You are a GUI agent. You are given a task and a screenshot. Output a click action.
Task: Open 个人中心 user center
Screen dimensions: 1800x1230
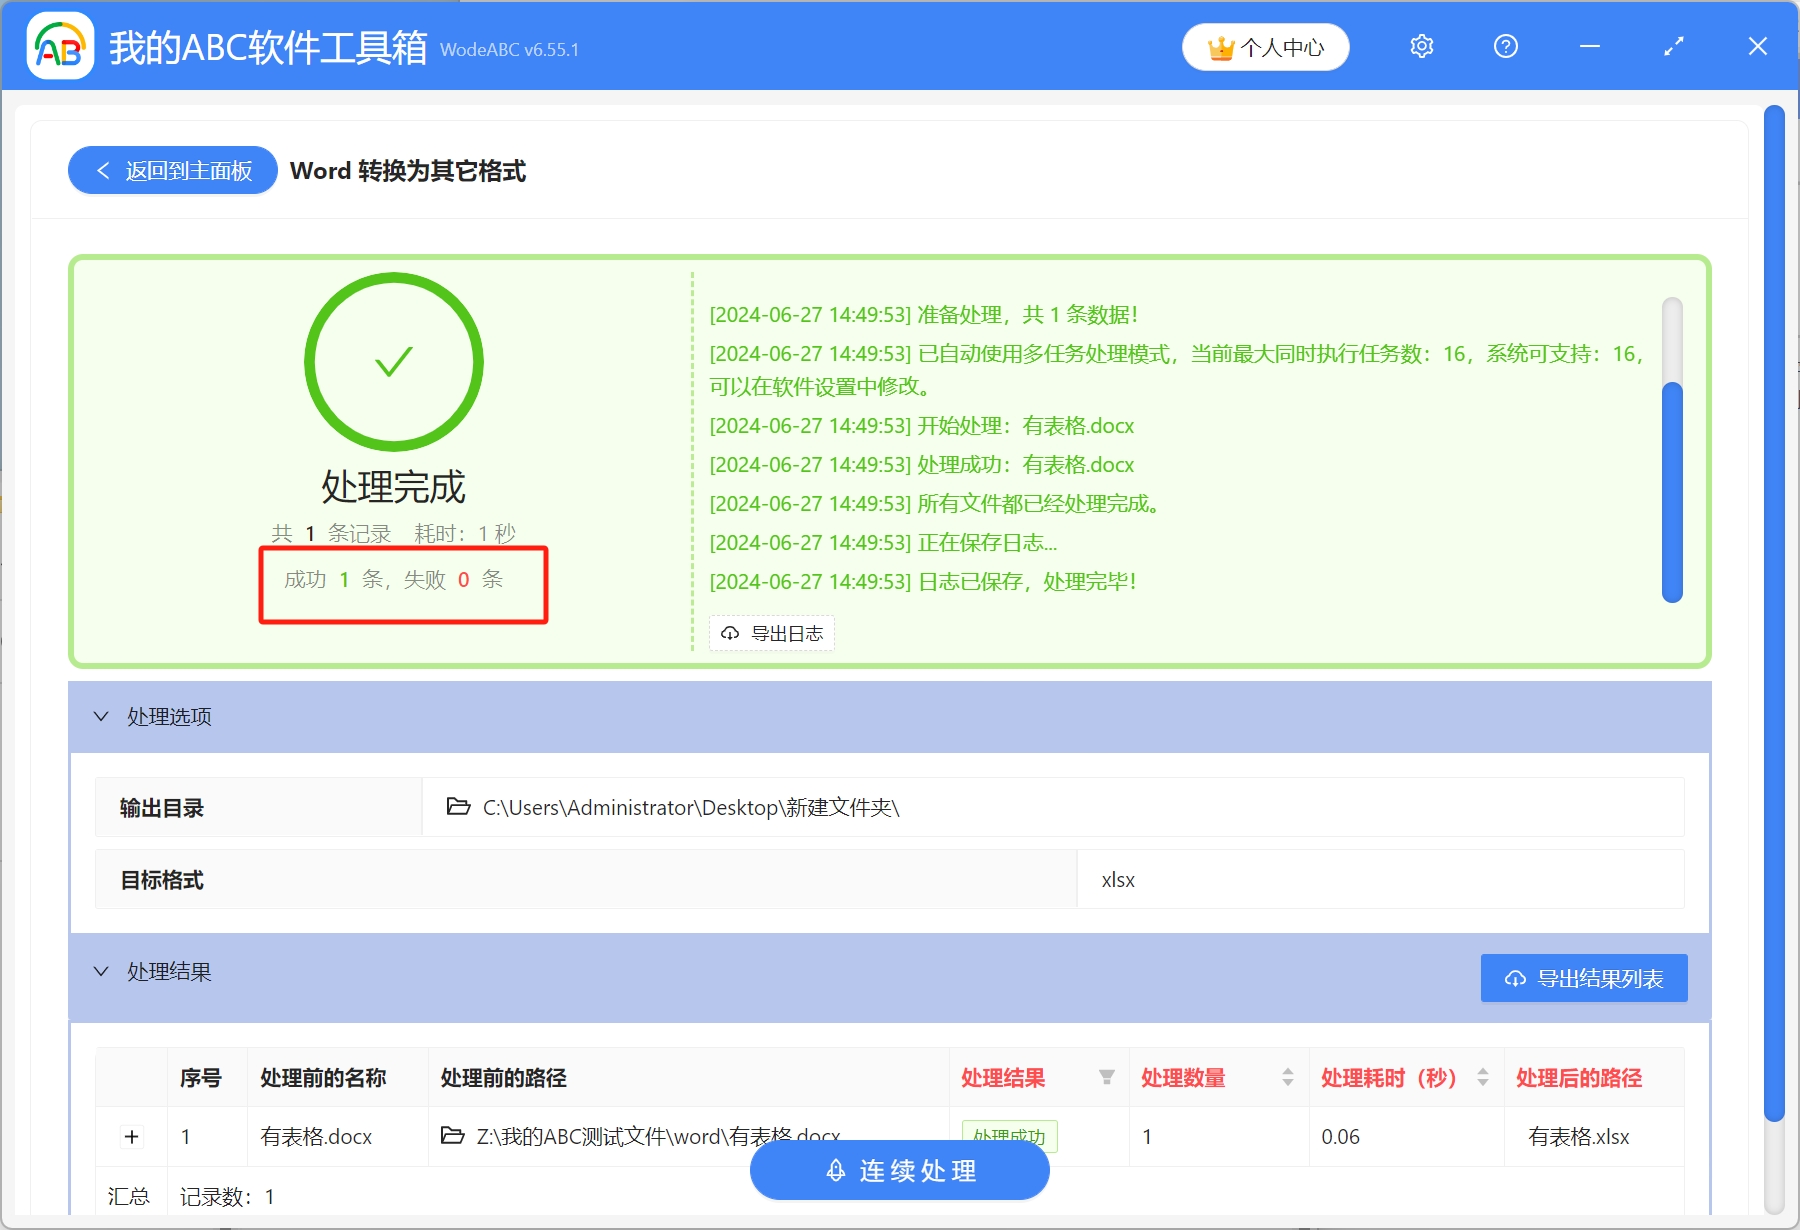point(1265,47)
